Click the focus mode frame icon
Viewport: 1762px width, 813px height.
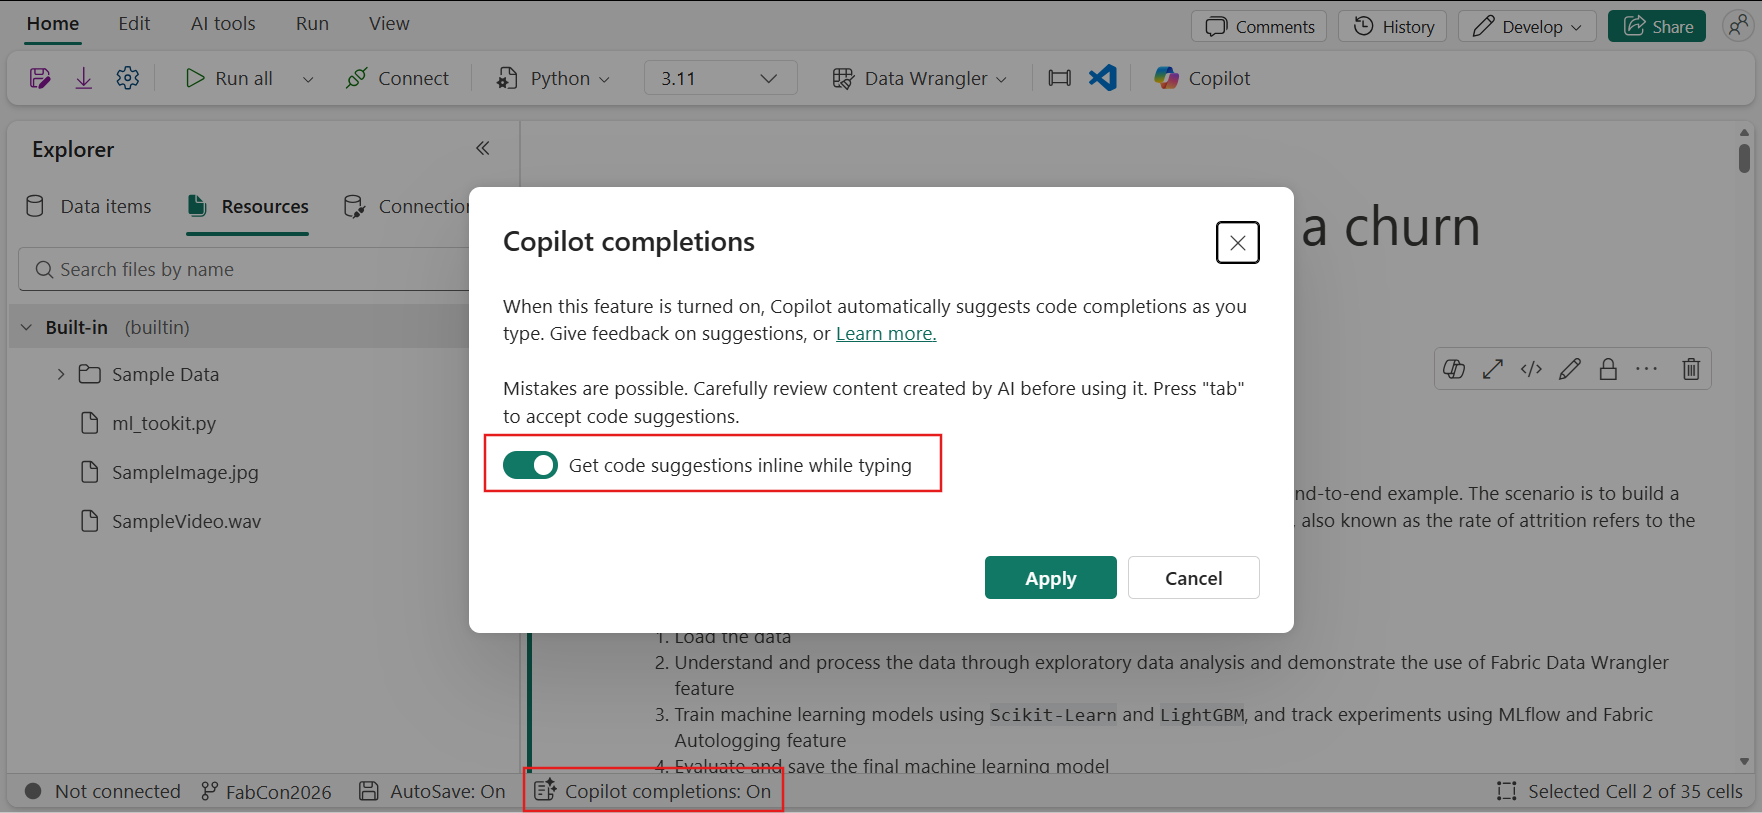click(x=1059, y=78)
